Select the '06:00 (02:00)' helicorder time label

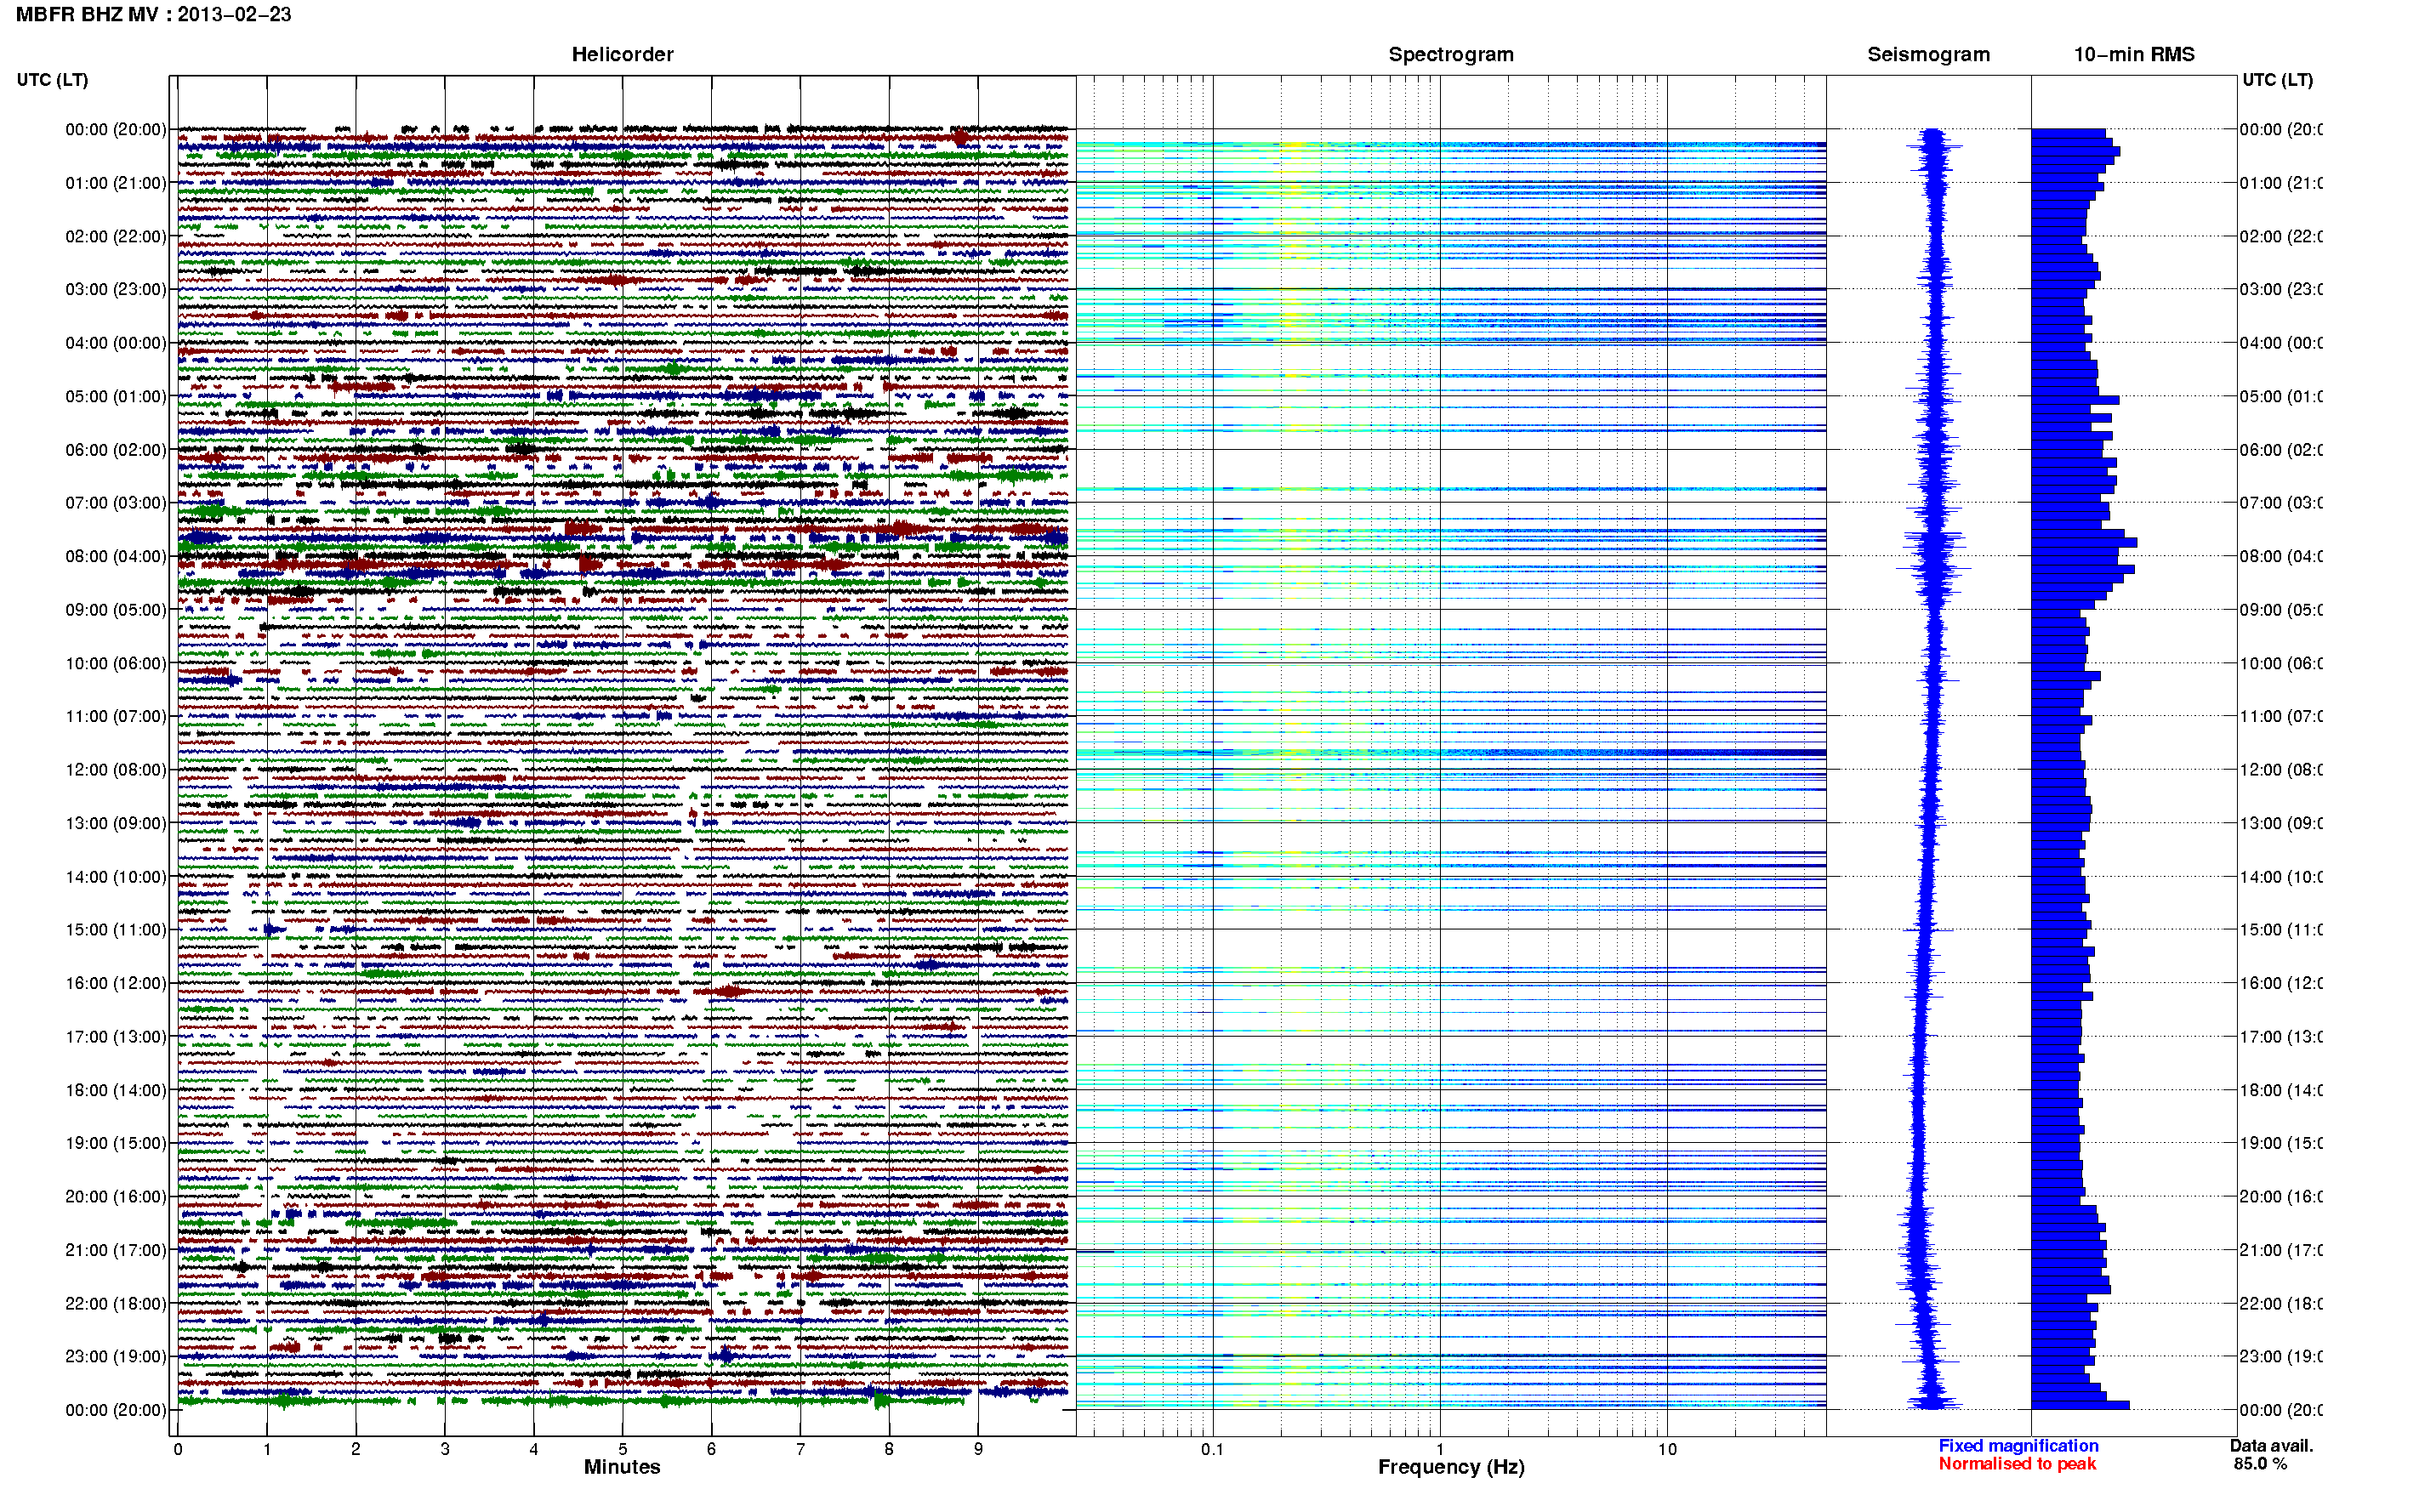pyautogui.click(x=116, y=450)
